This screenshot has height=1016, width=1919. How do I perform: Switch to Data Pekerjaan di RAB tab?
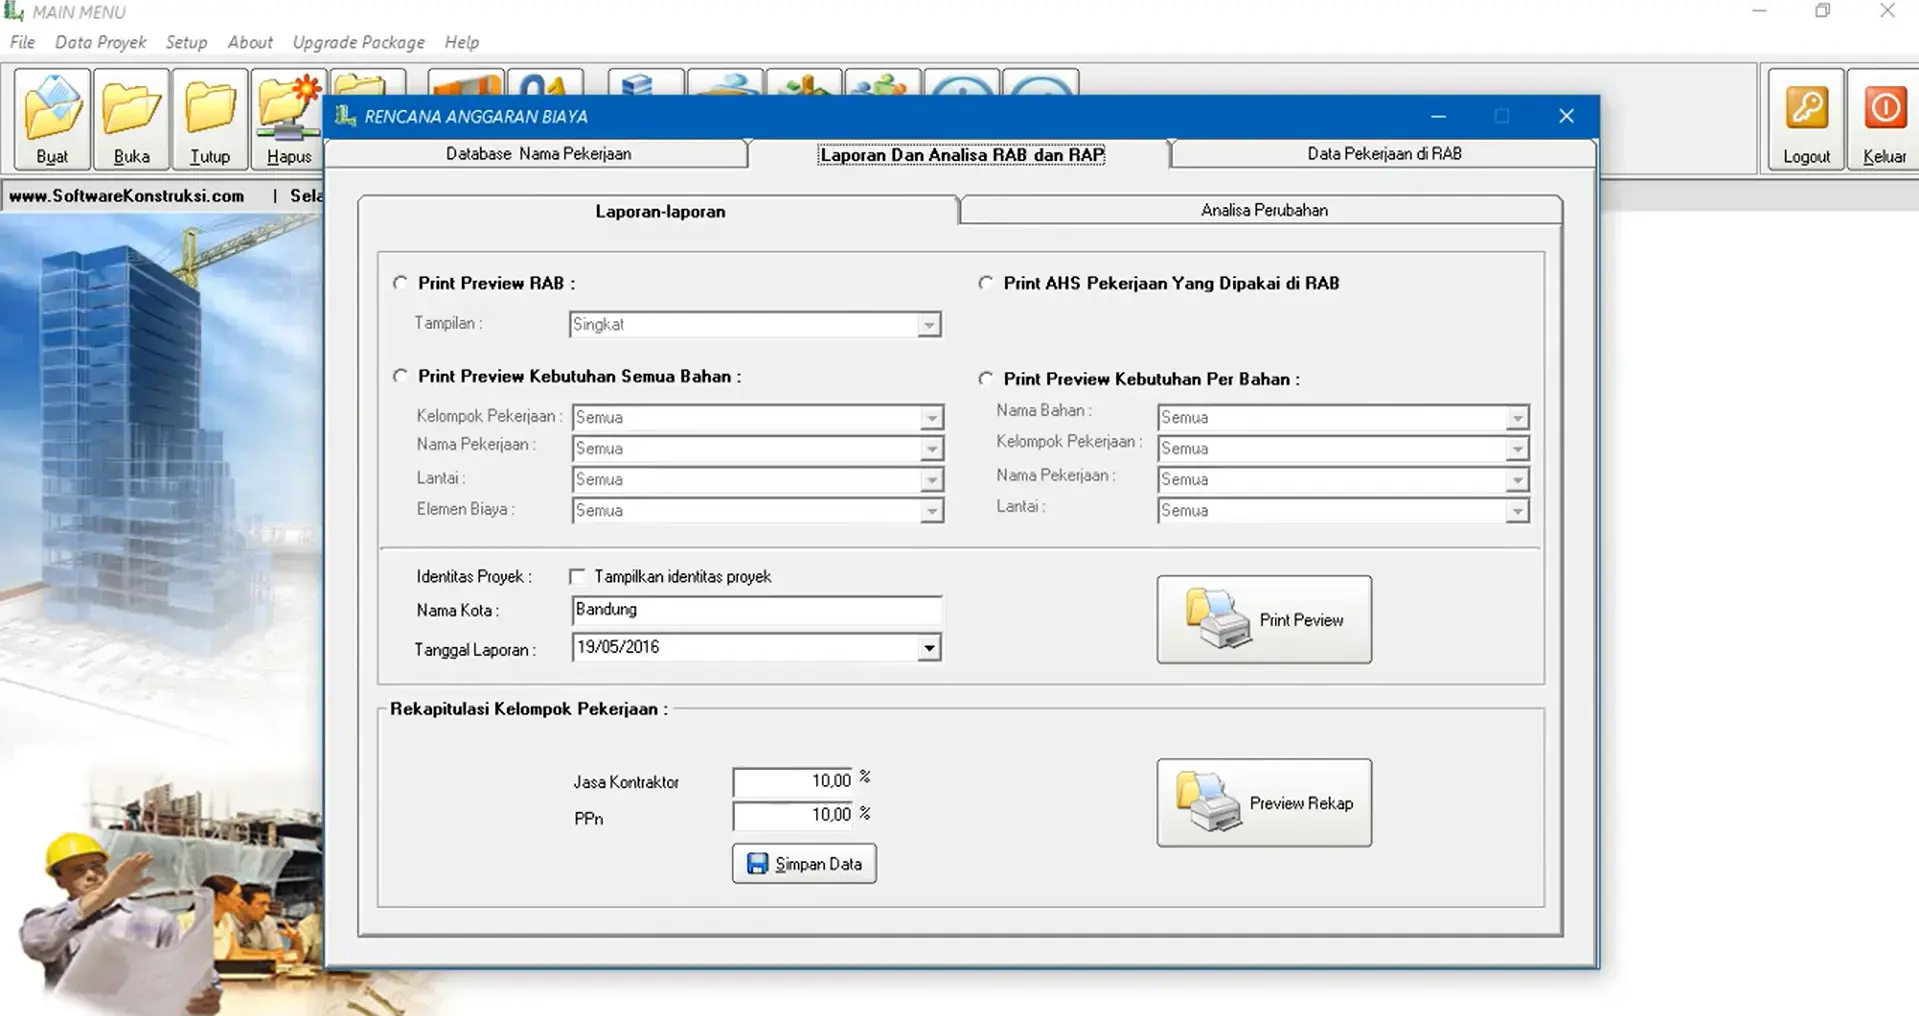tap(1383, 153)
